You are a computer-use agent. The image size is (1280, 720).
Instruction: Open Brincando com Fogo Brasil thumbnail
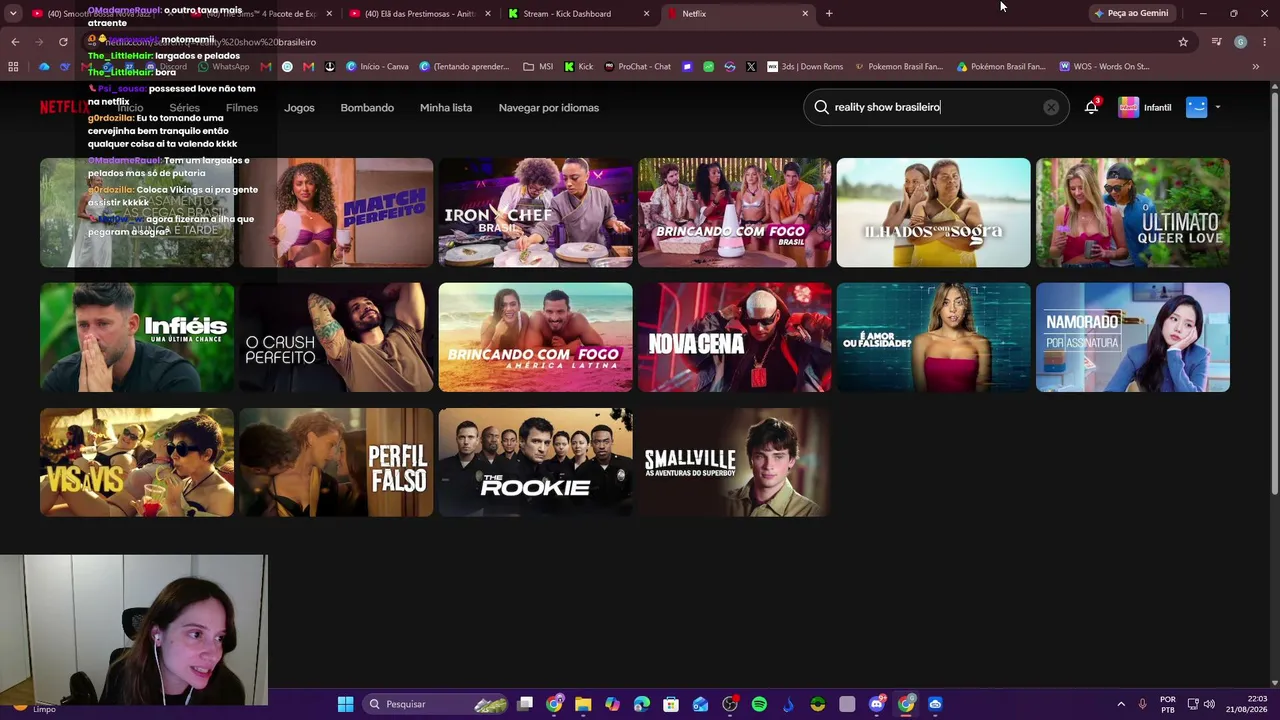pyautogui.click(x=734, y=212)
